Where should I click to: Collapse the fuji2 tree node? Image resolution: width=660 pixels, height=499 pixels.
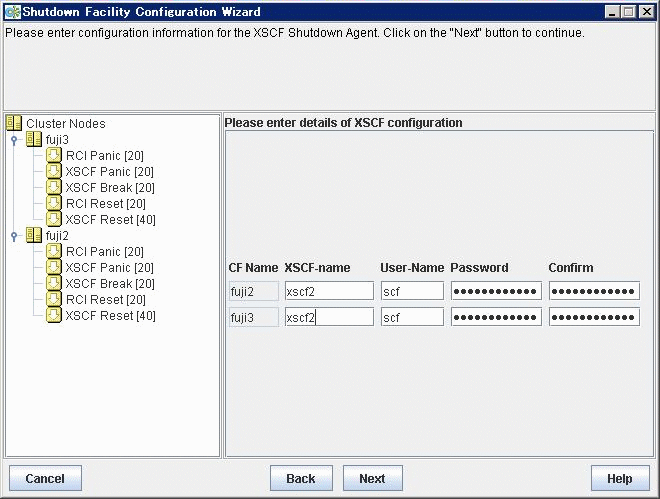(14, 236)
